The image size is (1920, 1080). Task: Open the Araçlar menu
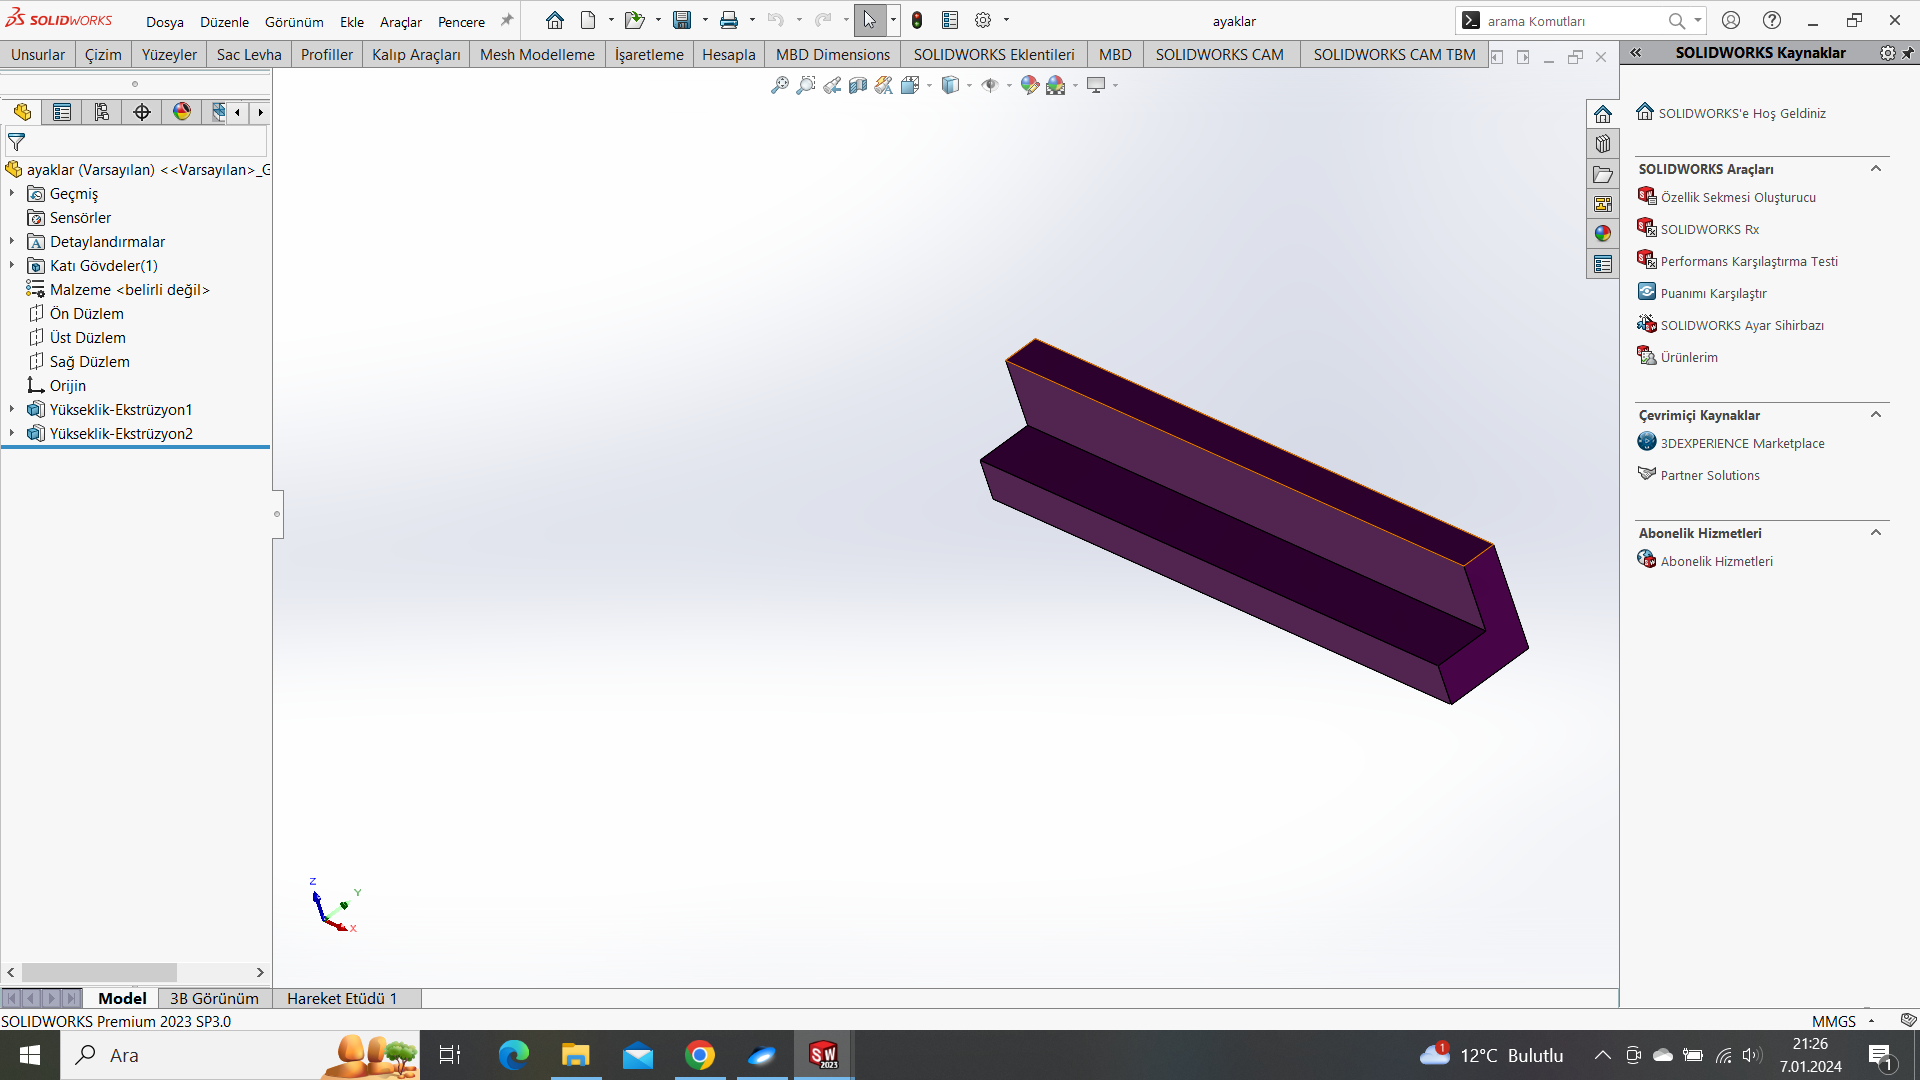[x=400, y=21]
